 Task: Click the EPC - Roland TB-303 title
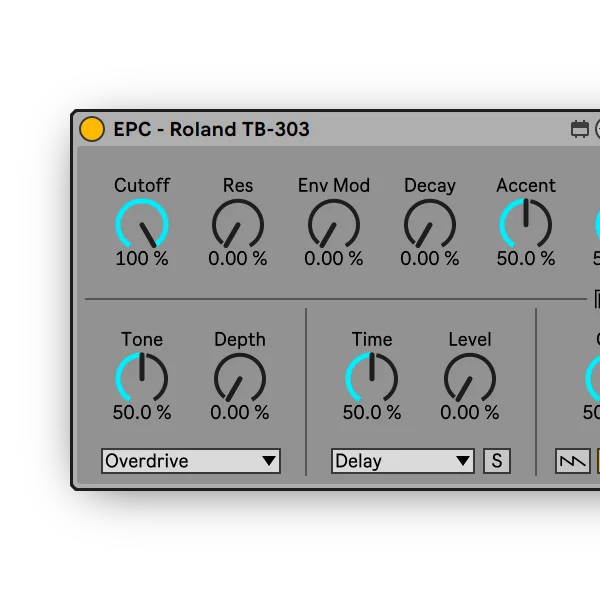212,129
